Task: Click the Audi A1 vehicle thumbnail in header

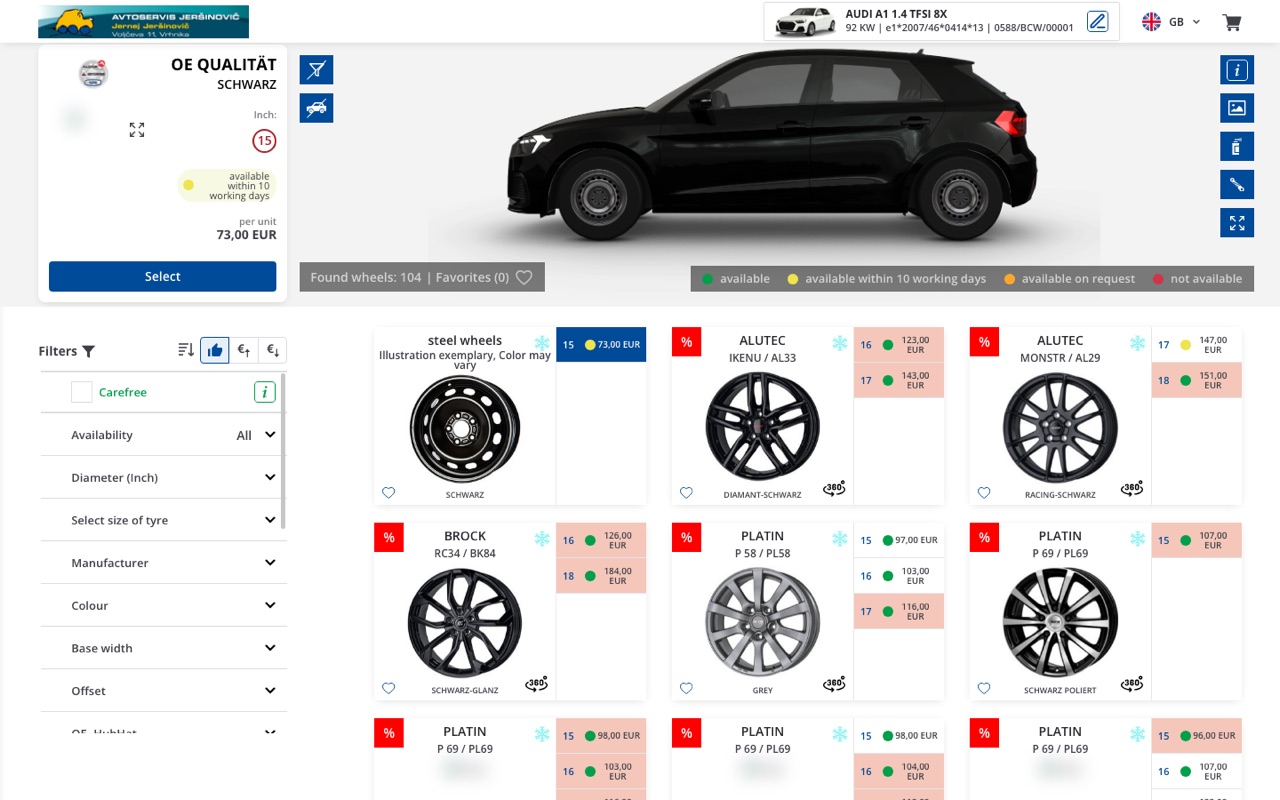Action: coord(805,21)
